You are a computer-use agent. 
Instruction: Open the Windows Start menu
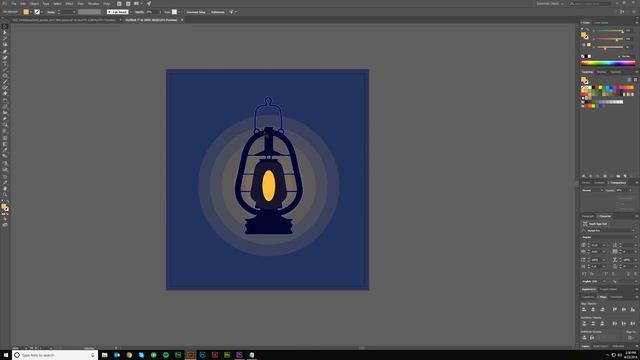(6, 355)
